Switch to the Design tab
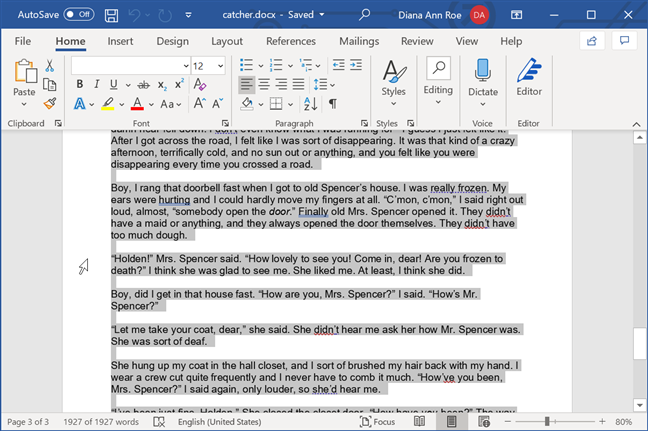Image resolution: width=648 pixels, height=431 pixels. [172, 41]
